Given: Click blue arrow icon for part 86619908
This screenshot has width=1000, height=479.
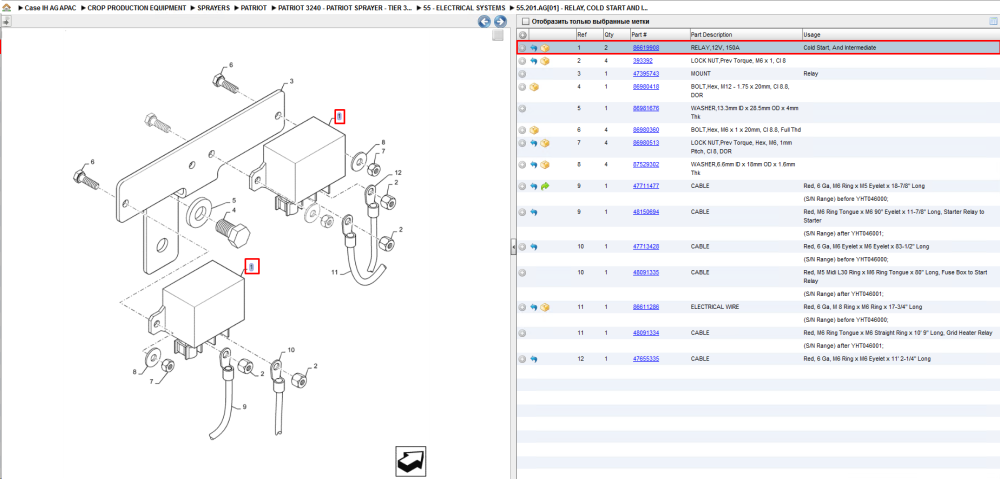Looking at the screenshot, I should click(x=534, y=48).
